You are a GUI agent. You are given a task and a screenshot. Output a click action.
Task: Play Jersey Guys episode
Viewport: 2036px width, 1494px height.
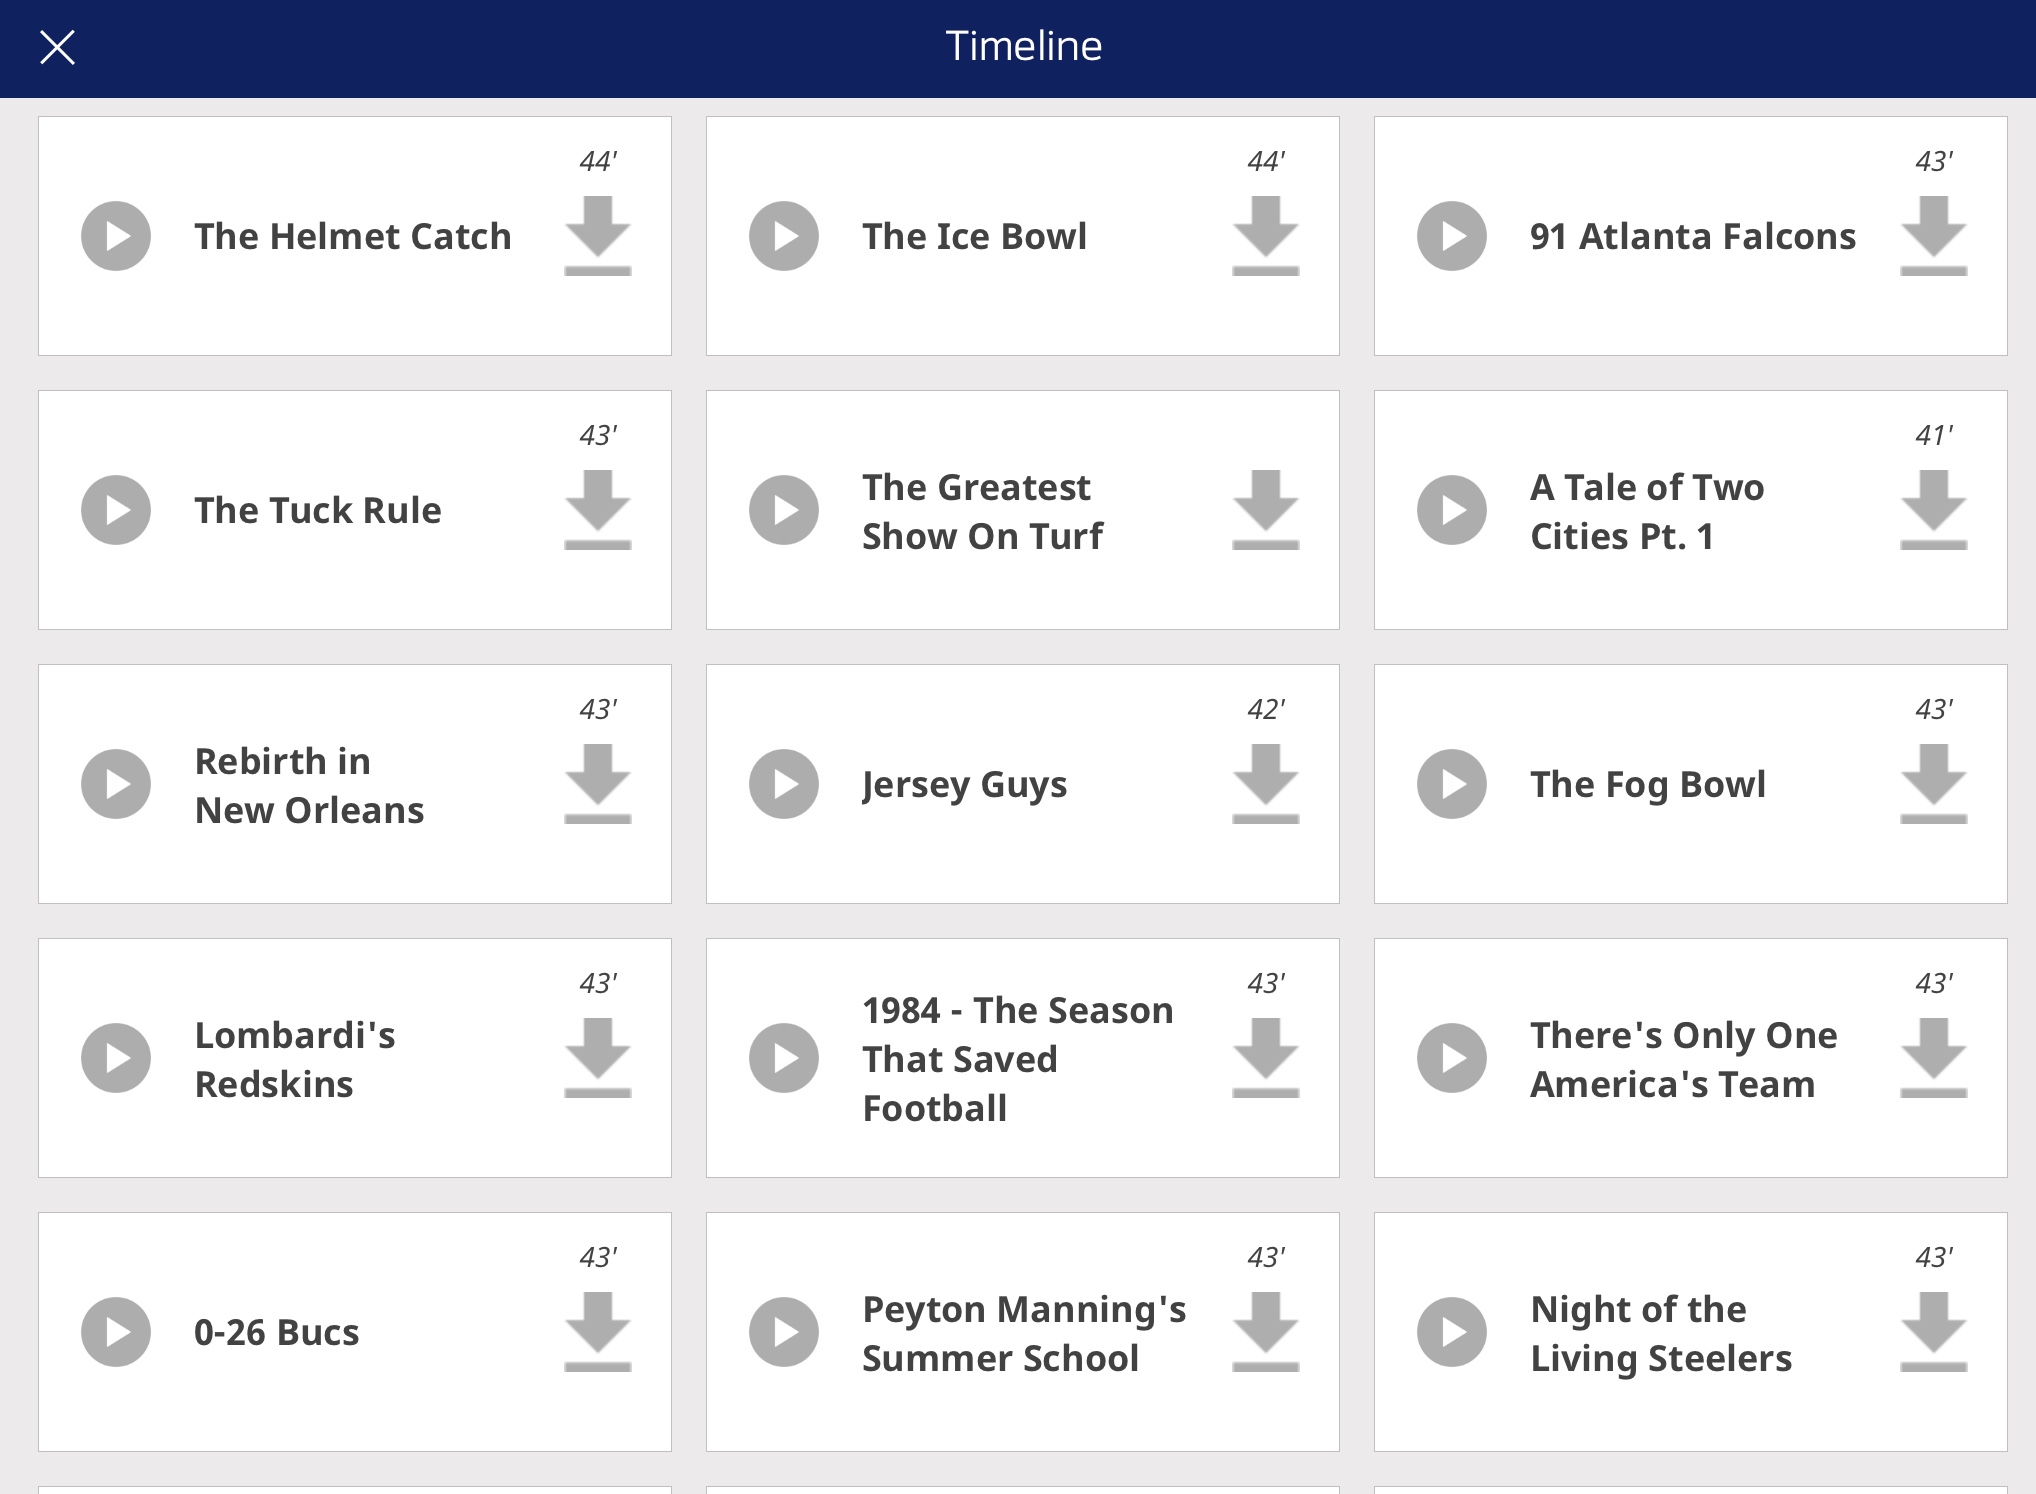(784, 784)
